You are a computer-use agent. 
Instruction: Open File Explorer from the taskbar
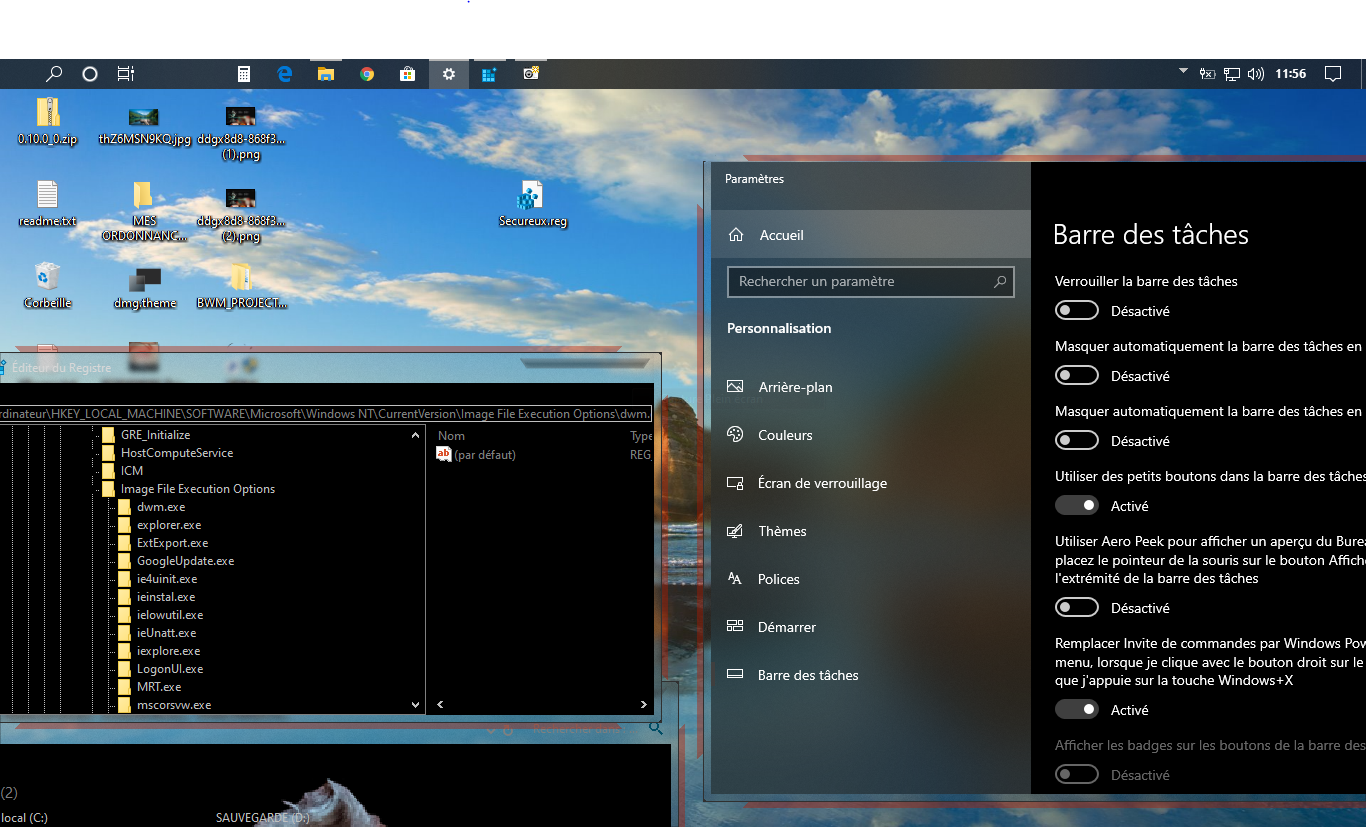click(325, 74)
